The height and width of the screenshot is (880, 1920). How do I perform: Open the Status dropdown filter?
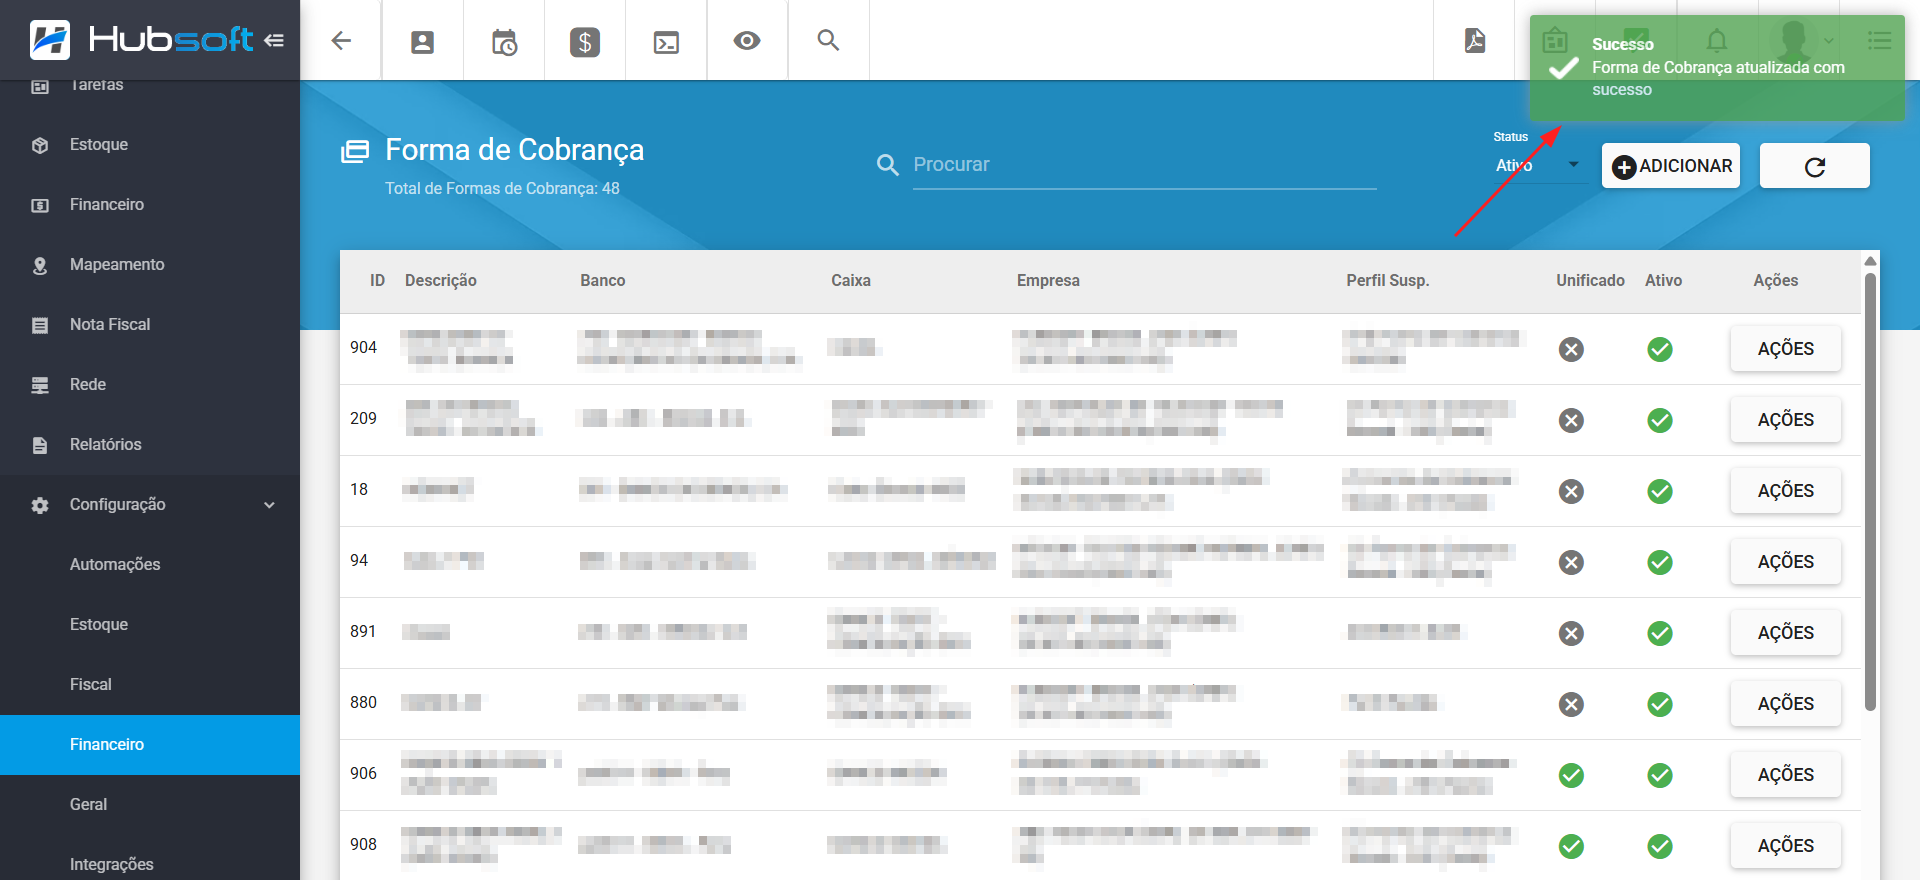click(x=1537, y=166)
